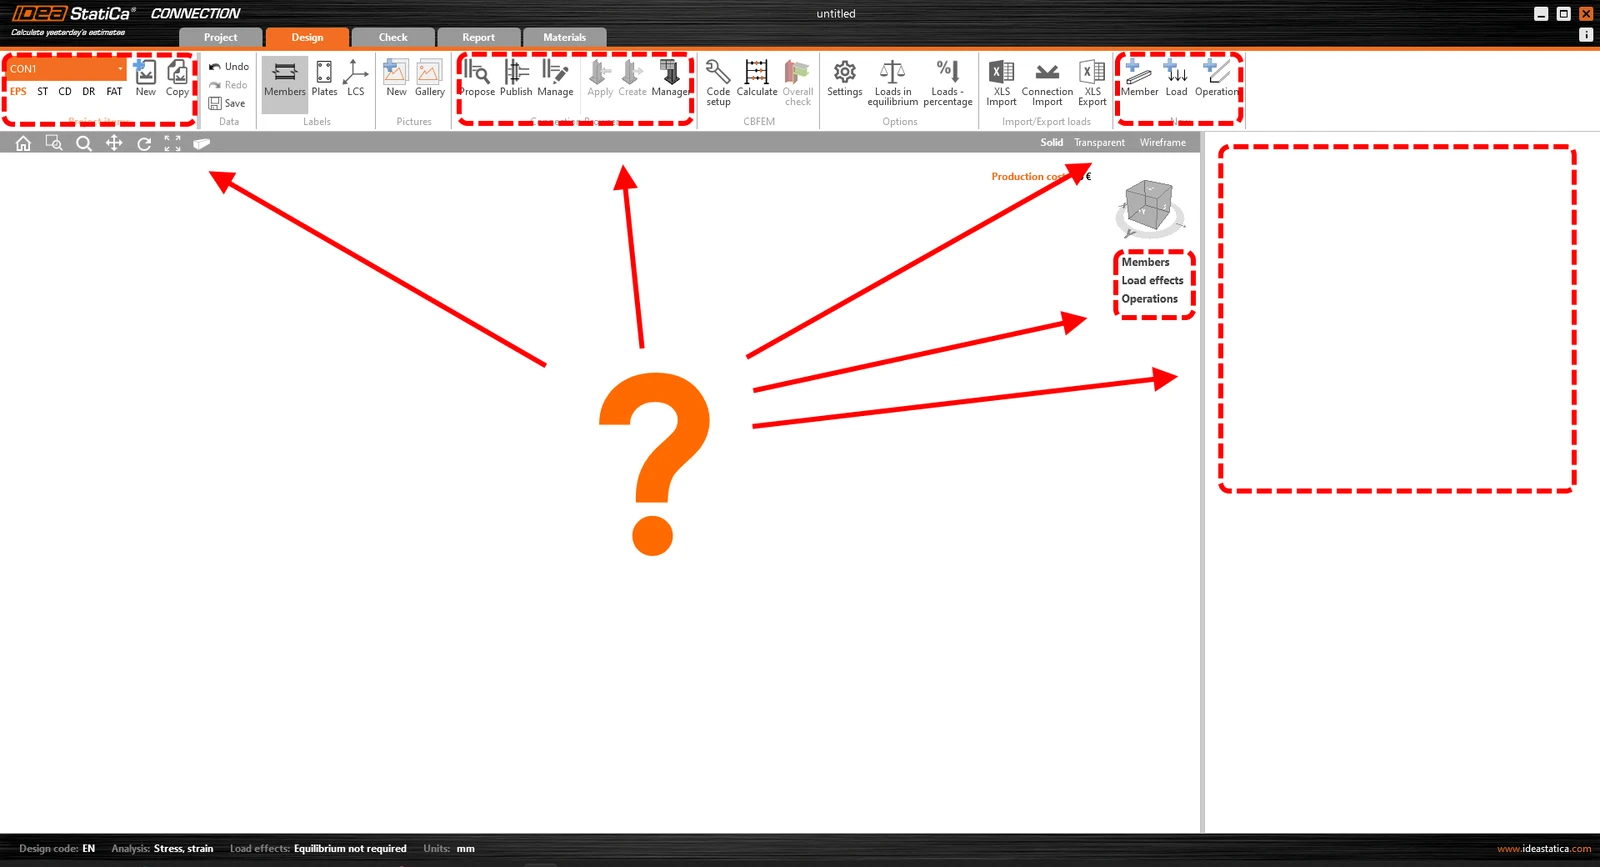1600x867 pixels.
Task: Import loads from XLS file
Action: tap(1001, 82)
